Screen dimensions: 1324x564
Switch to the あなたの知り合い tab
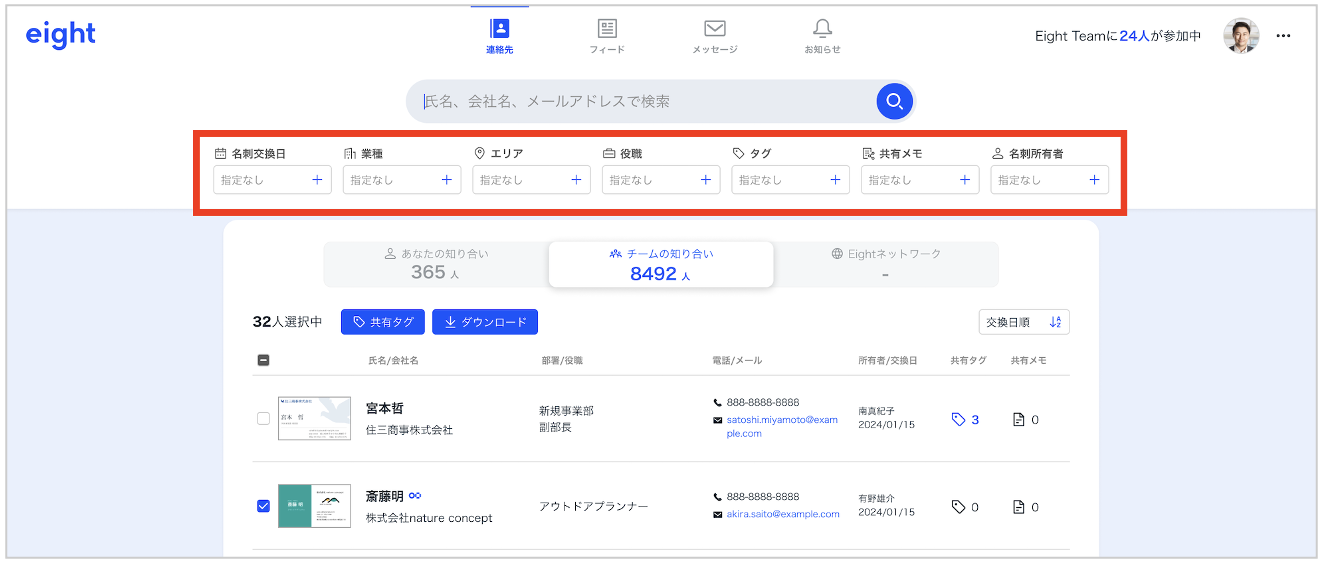coord(436,264)
